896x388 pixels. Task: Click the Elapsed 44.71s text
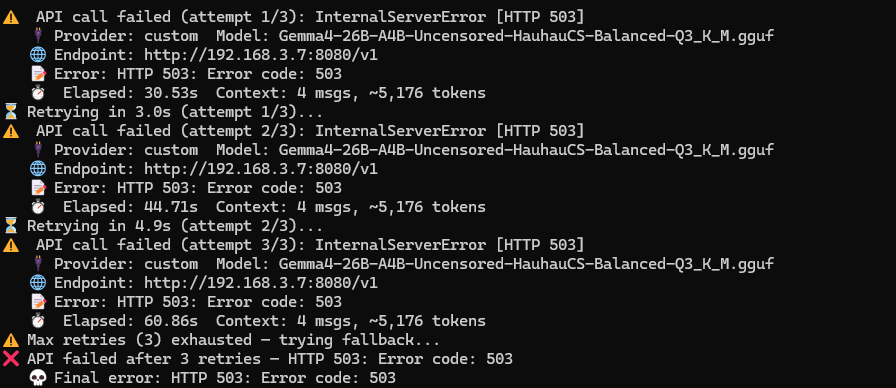click(130, 207)
